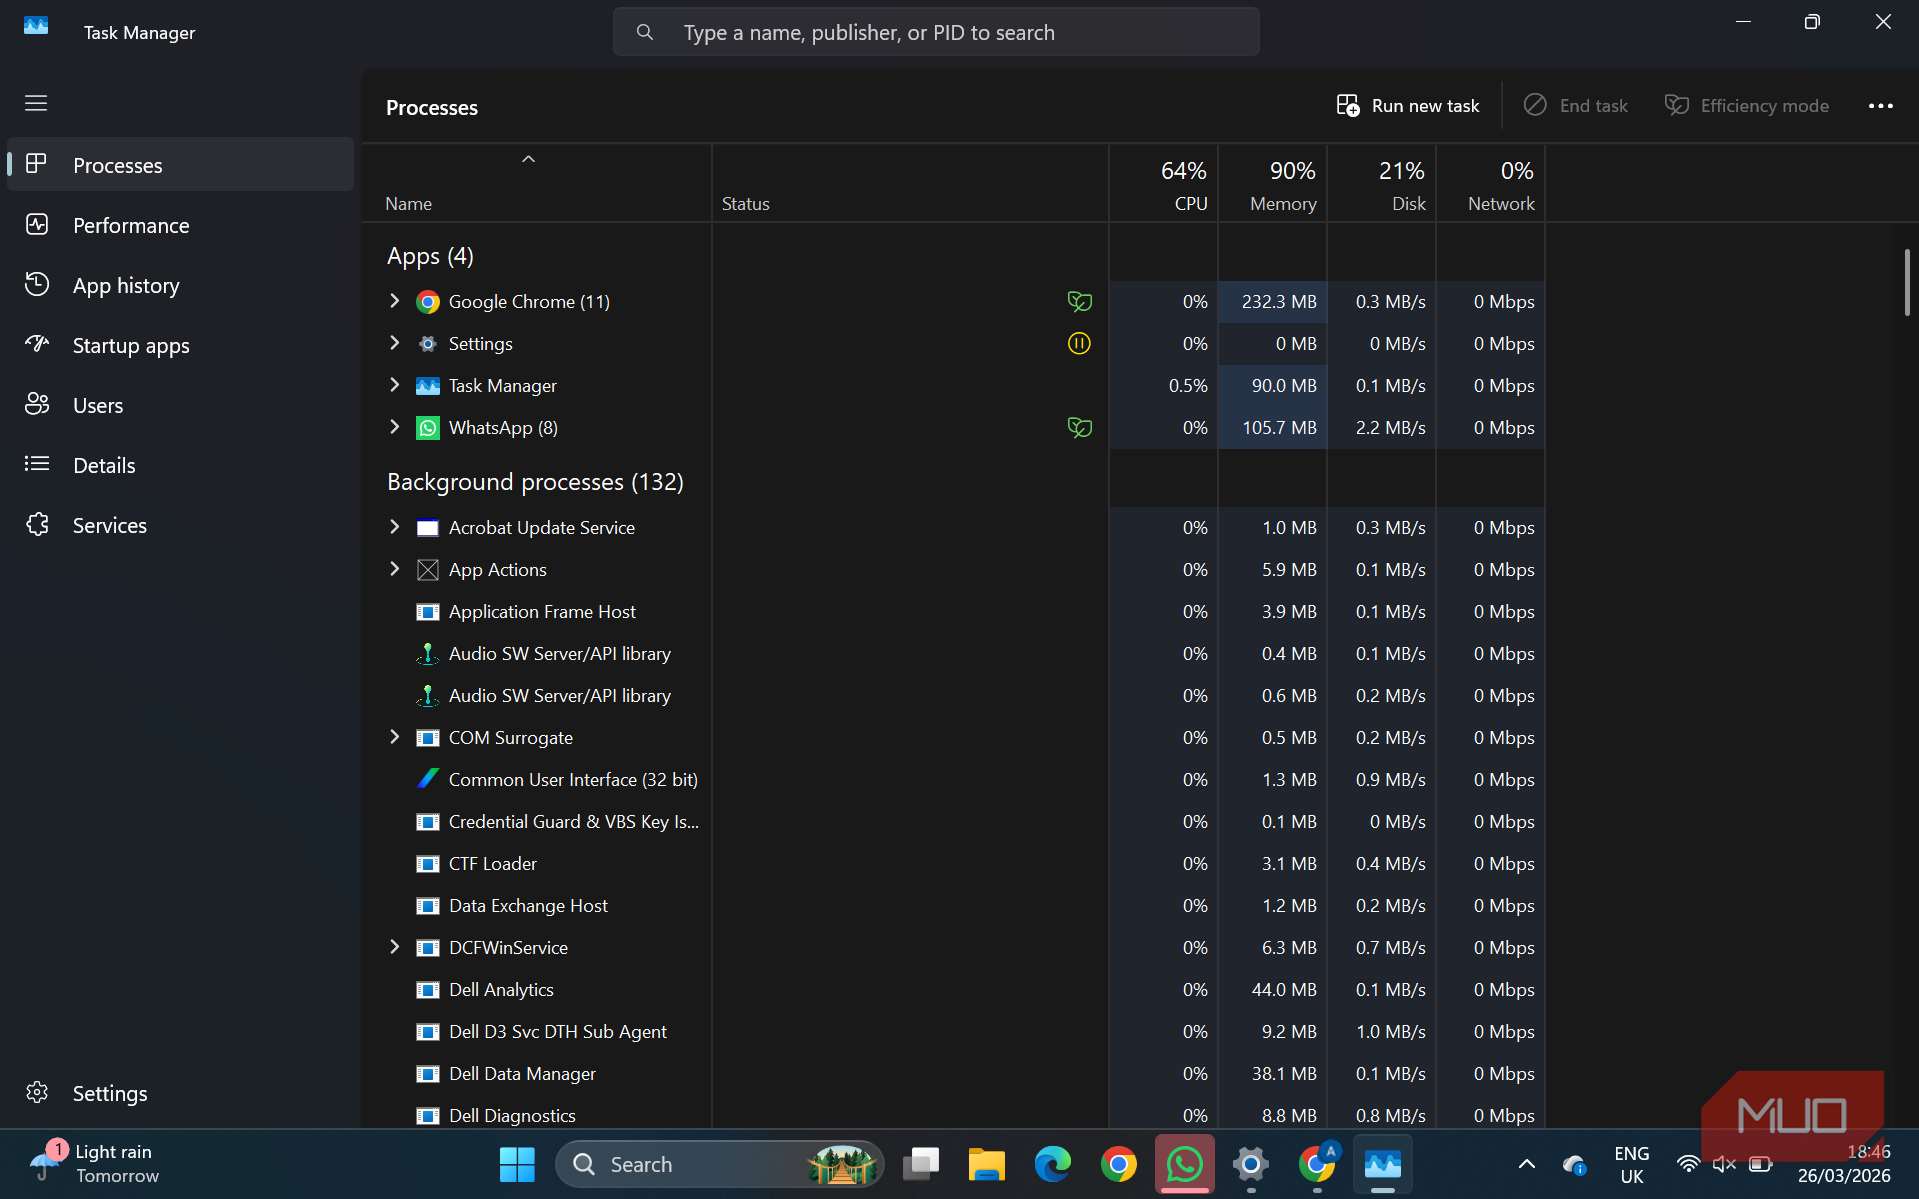Screen dimensions: 1919x1199
Task: Open the hamburger navigation menu
Action: 36,103
